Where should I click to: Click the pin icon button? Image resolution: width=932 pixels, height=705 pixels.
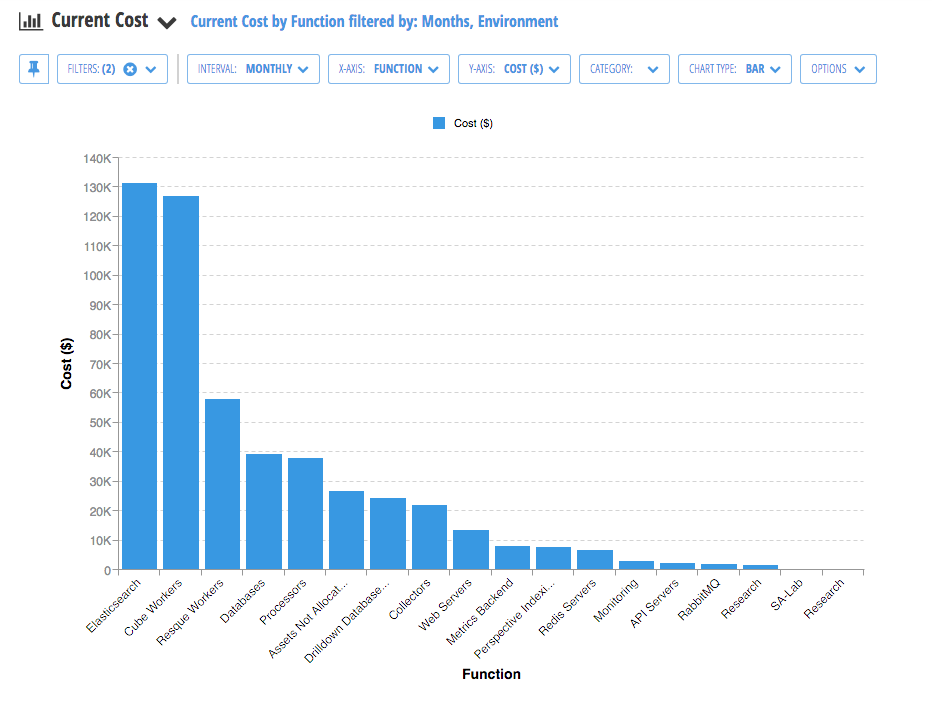34,69
